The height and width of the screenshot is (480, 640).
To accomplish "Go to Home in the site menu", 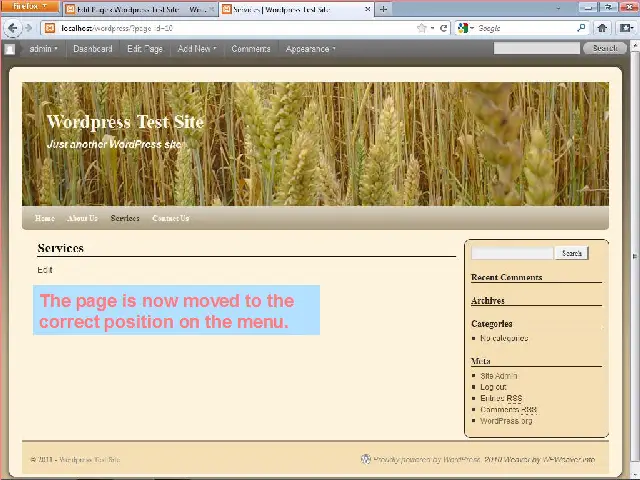I will pyautogui.click(x=44, y=218).
